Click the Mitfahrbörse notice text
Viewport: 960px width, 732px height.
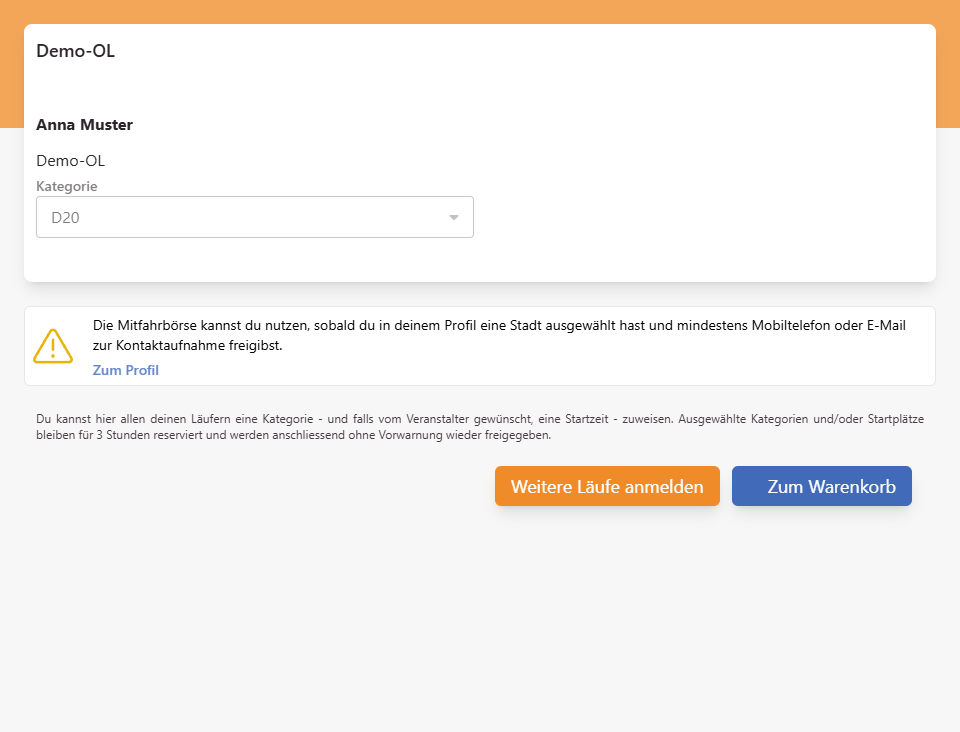[499, 335]
